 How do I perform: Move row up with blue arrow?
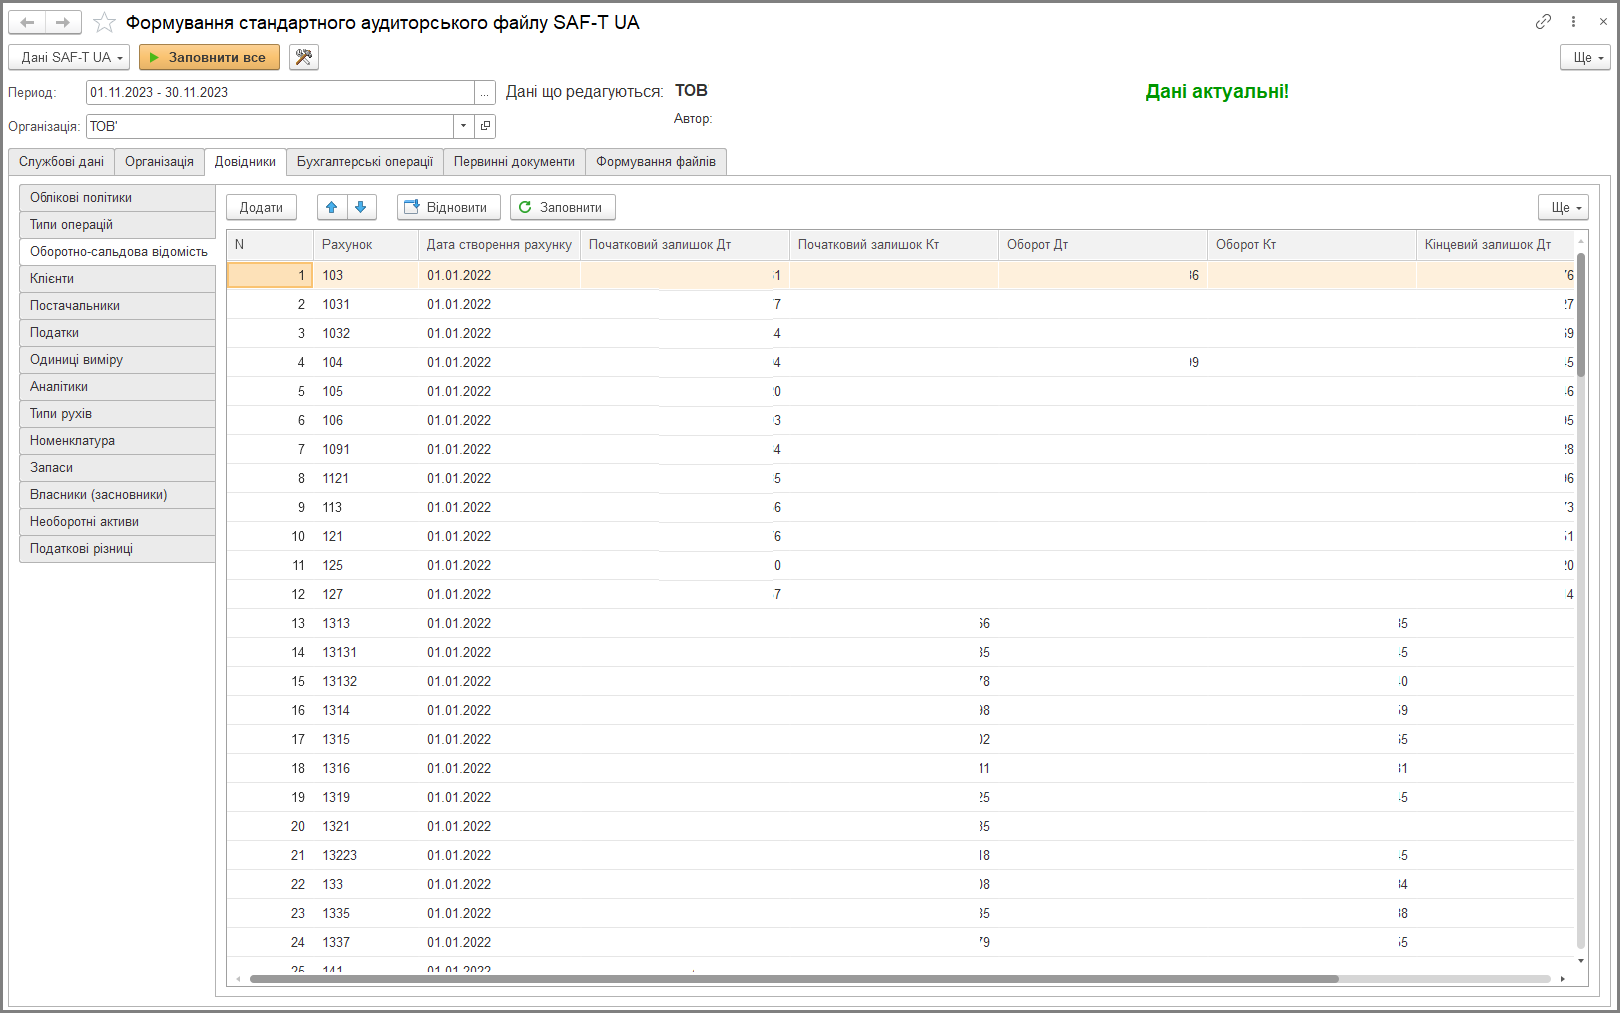click(332, 207)
